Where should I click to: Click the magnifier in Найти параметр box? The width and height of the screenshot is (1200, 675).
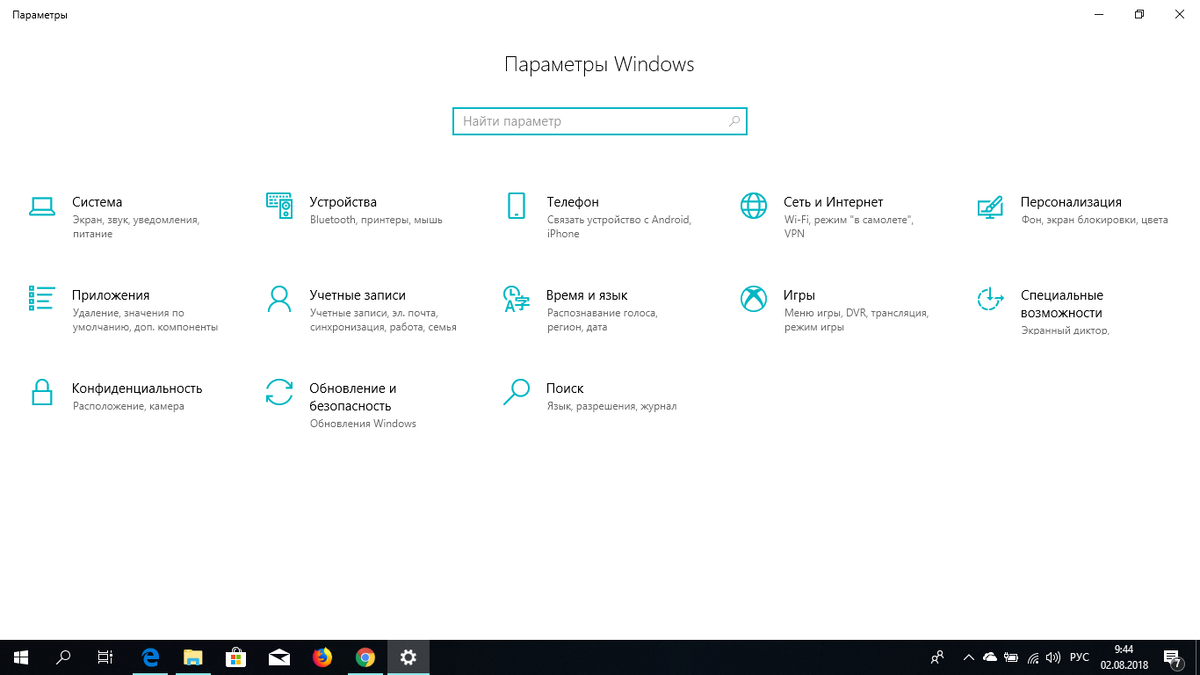click(x=734, y=121)
